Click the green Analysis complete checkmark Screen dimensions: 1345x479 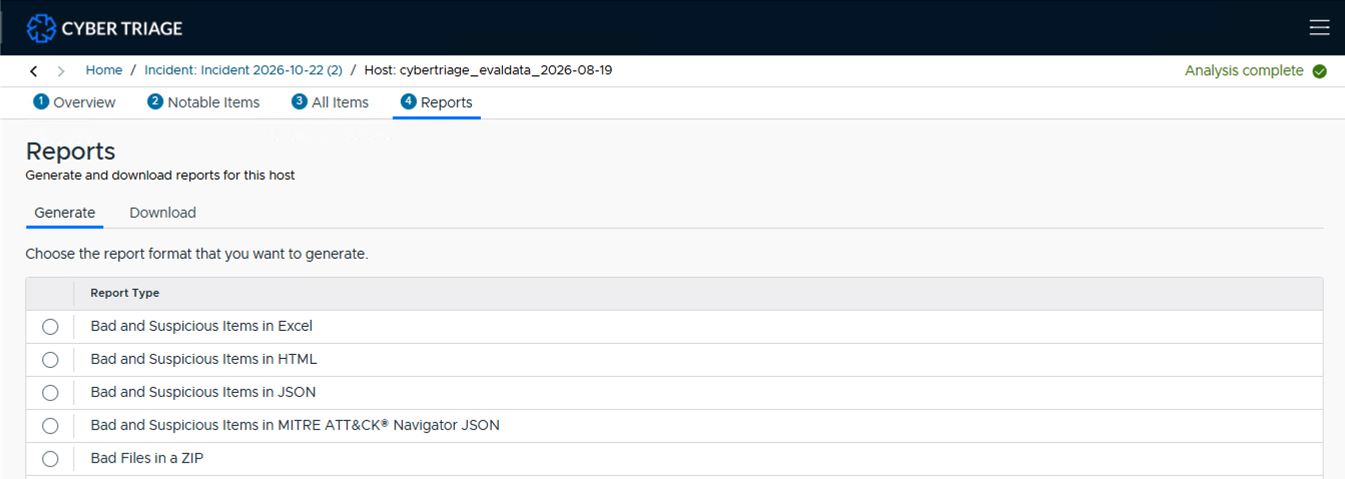[x=1319, y=71]
